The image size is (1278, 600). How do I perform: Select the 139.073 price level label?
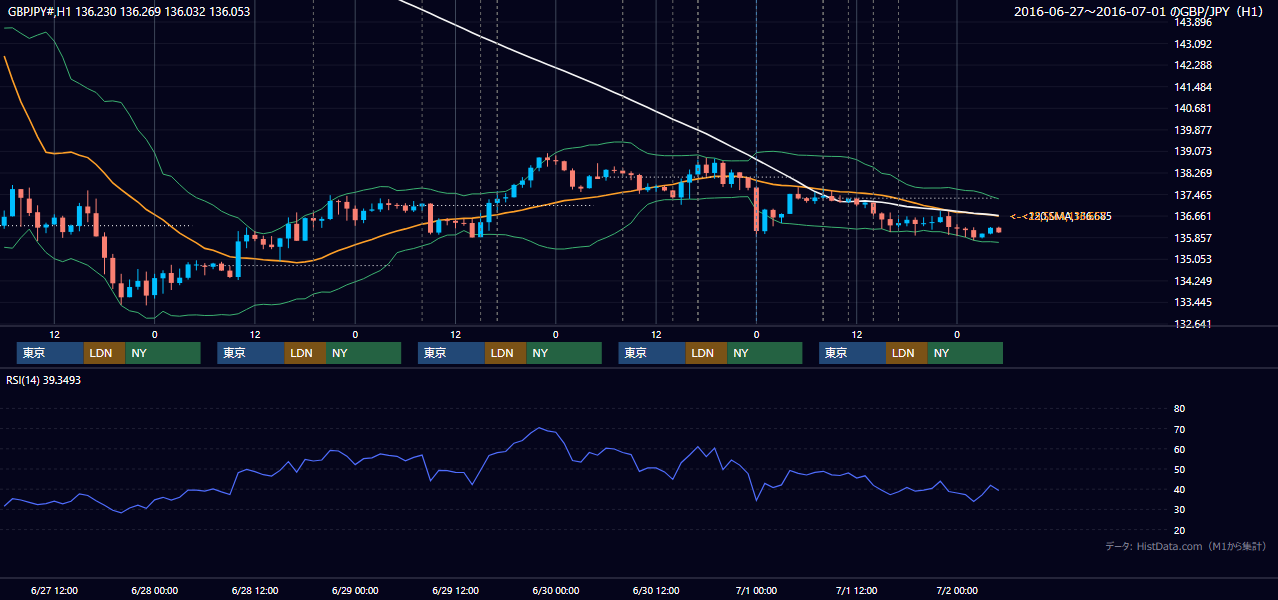1194,152
